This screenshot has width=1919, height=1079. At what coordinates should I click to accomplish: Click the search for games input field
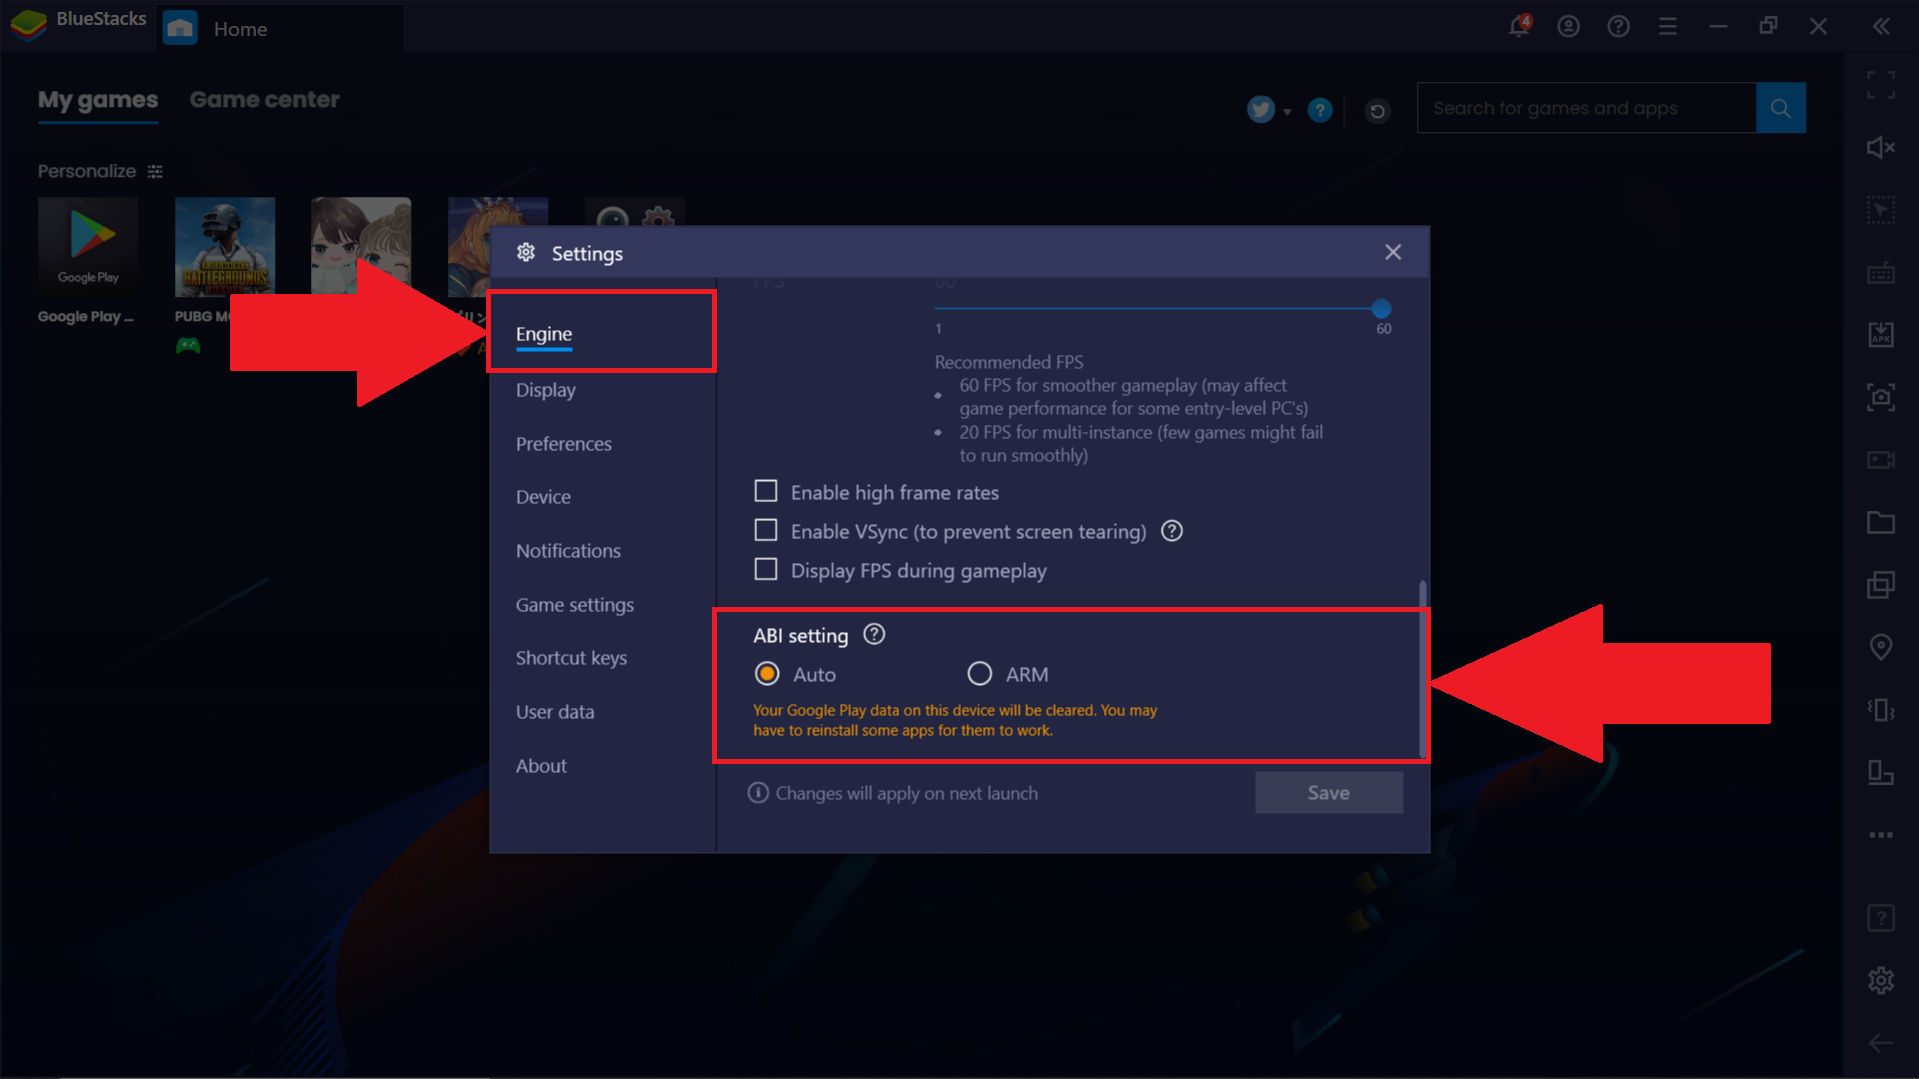coord(1586,108)
